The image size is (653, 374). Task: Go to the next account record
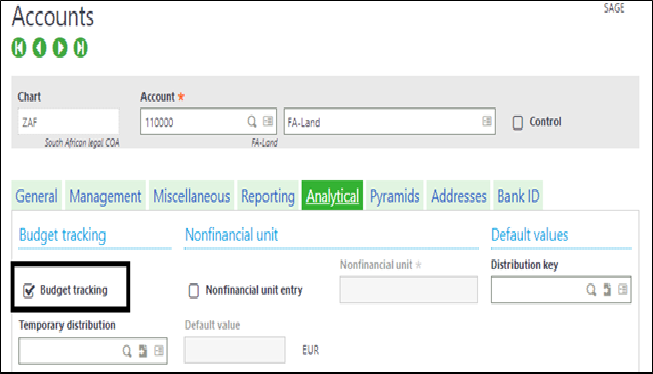click(60, 47)
